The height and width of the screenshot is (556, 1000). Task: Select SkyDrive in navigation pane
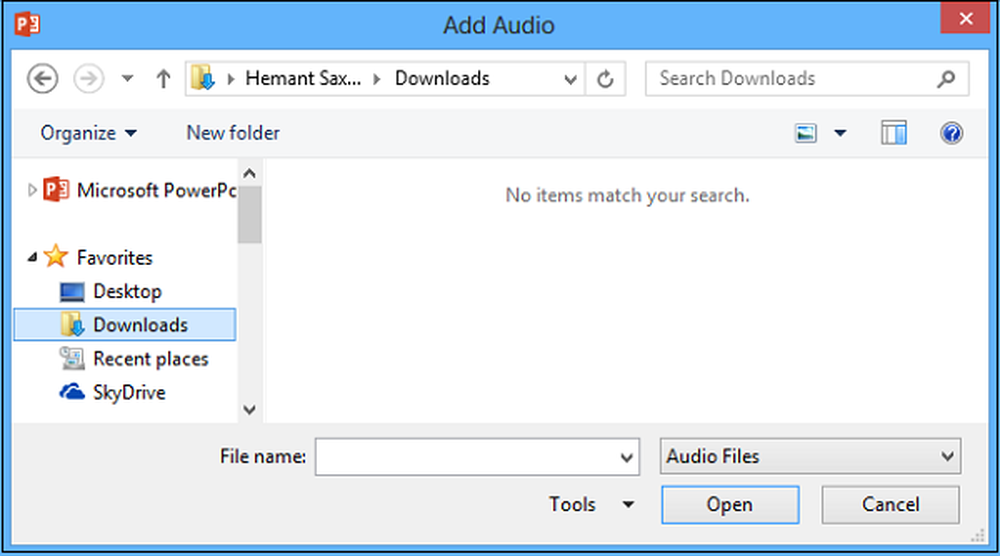point(128,393)
